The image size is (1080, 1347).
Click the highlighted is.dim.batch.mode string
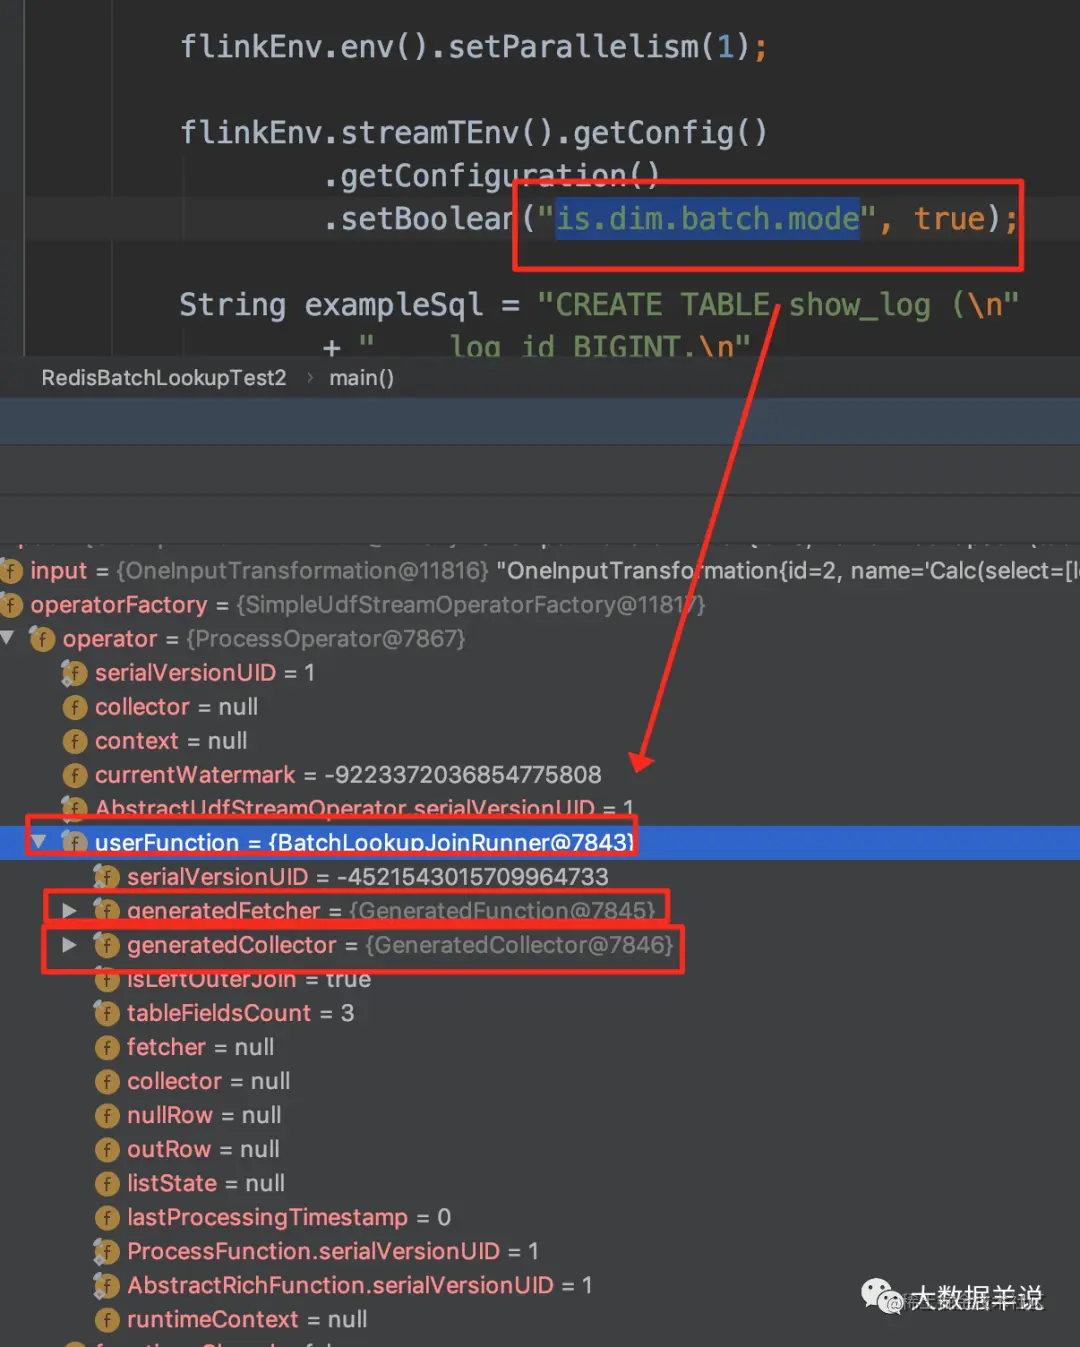tap(707, 218)
